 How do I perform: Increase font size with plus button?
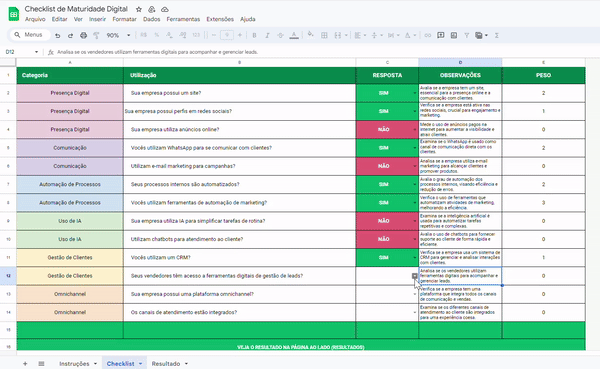(240, 35)
